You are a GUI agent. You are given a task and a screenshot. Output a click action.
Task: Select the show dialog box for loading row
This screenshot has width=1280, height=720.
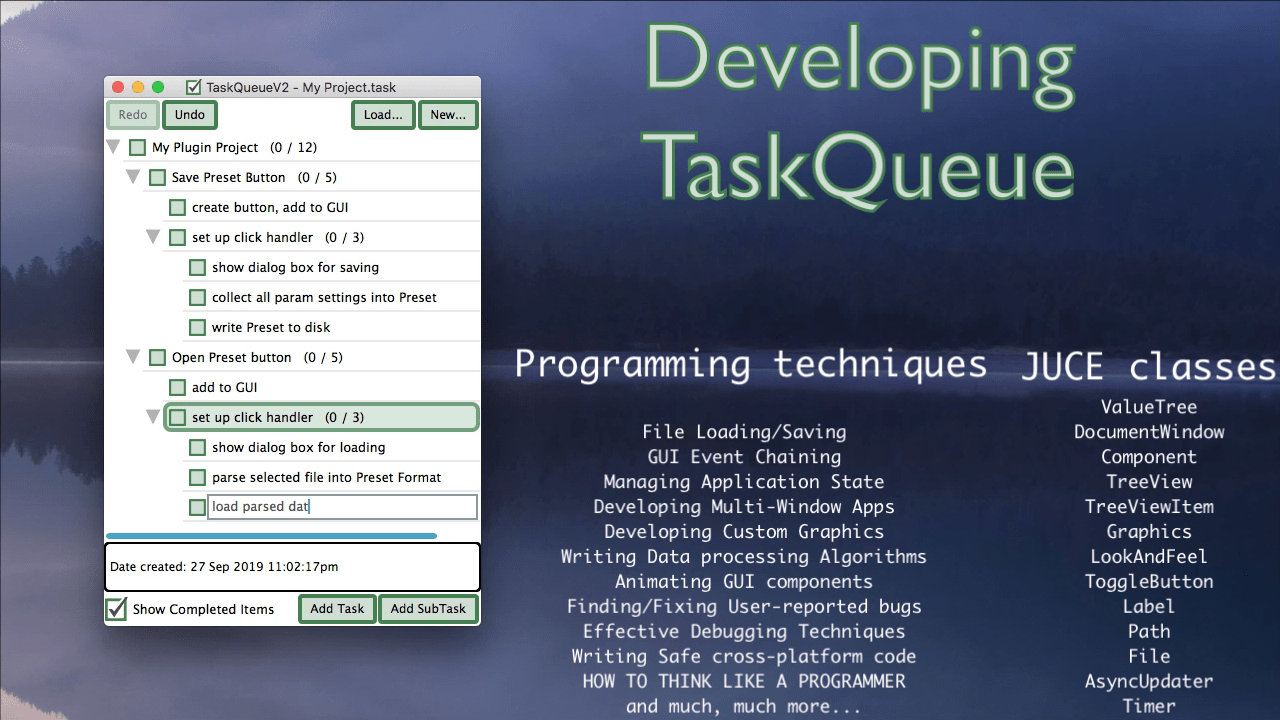click(332, 448)
